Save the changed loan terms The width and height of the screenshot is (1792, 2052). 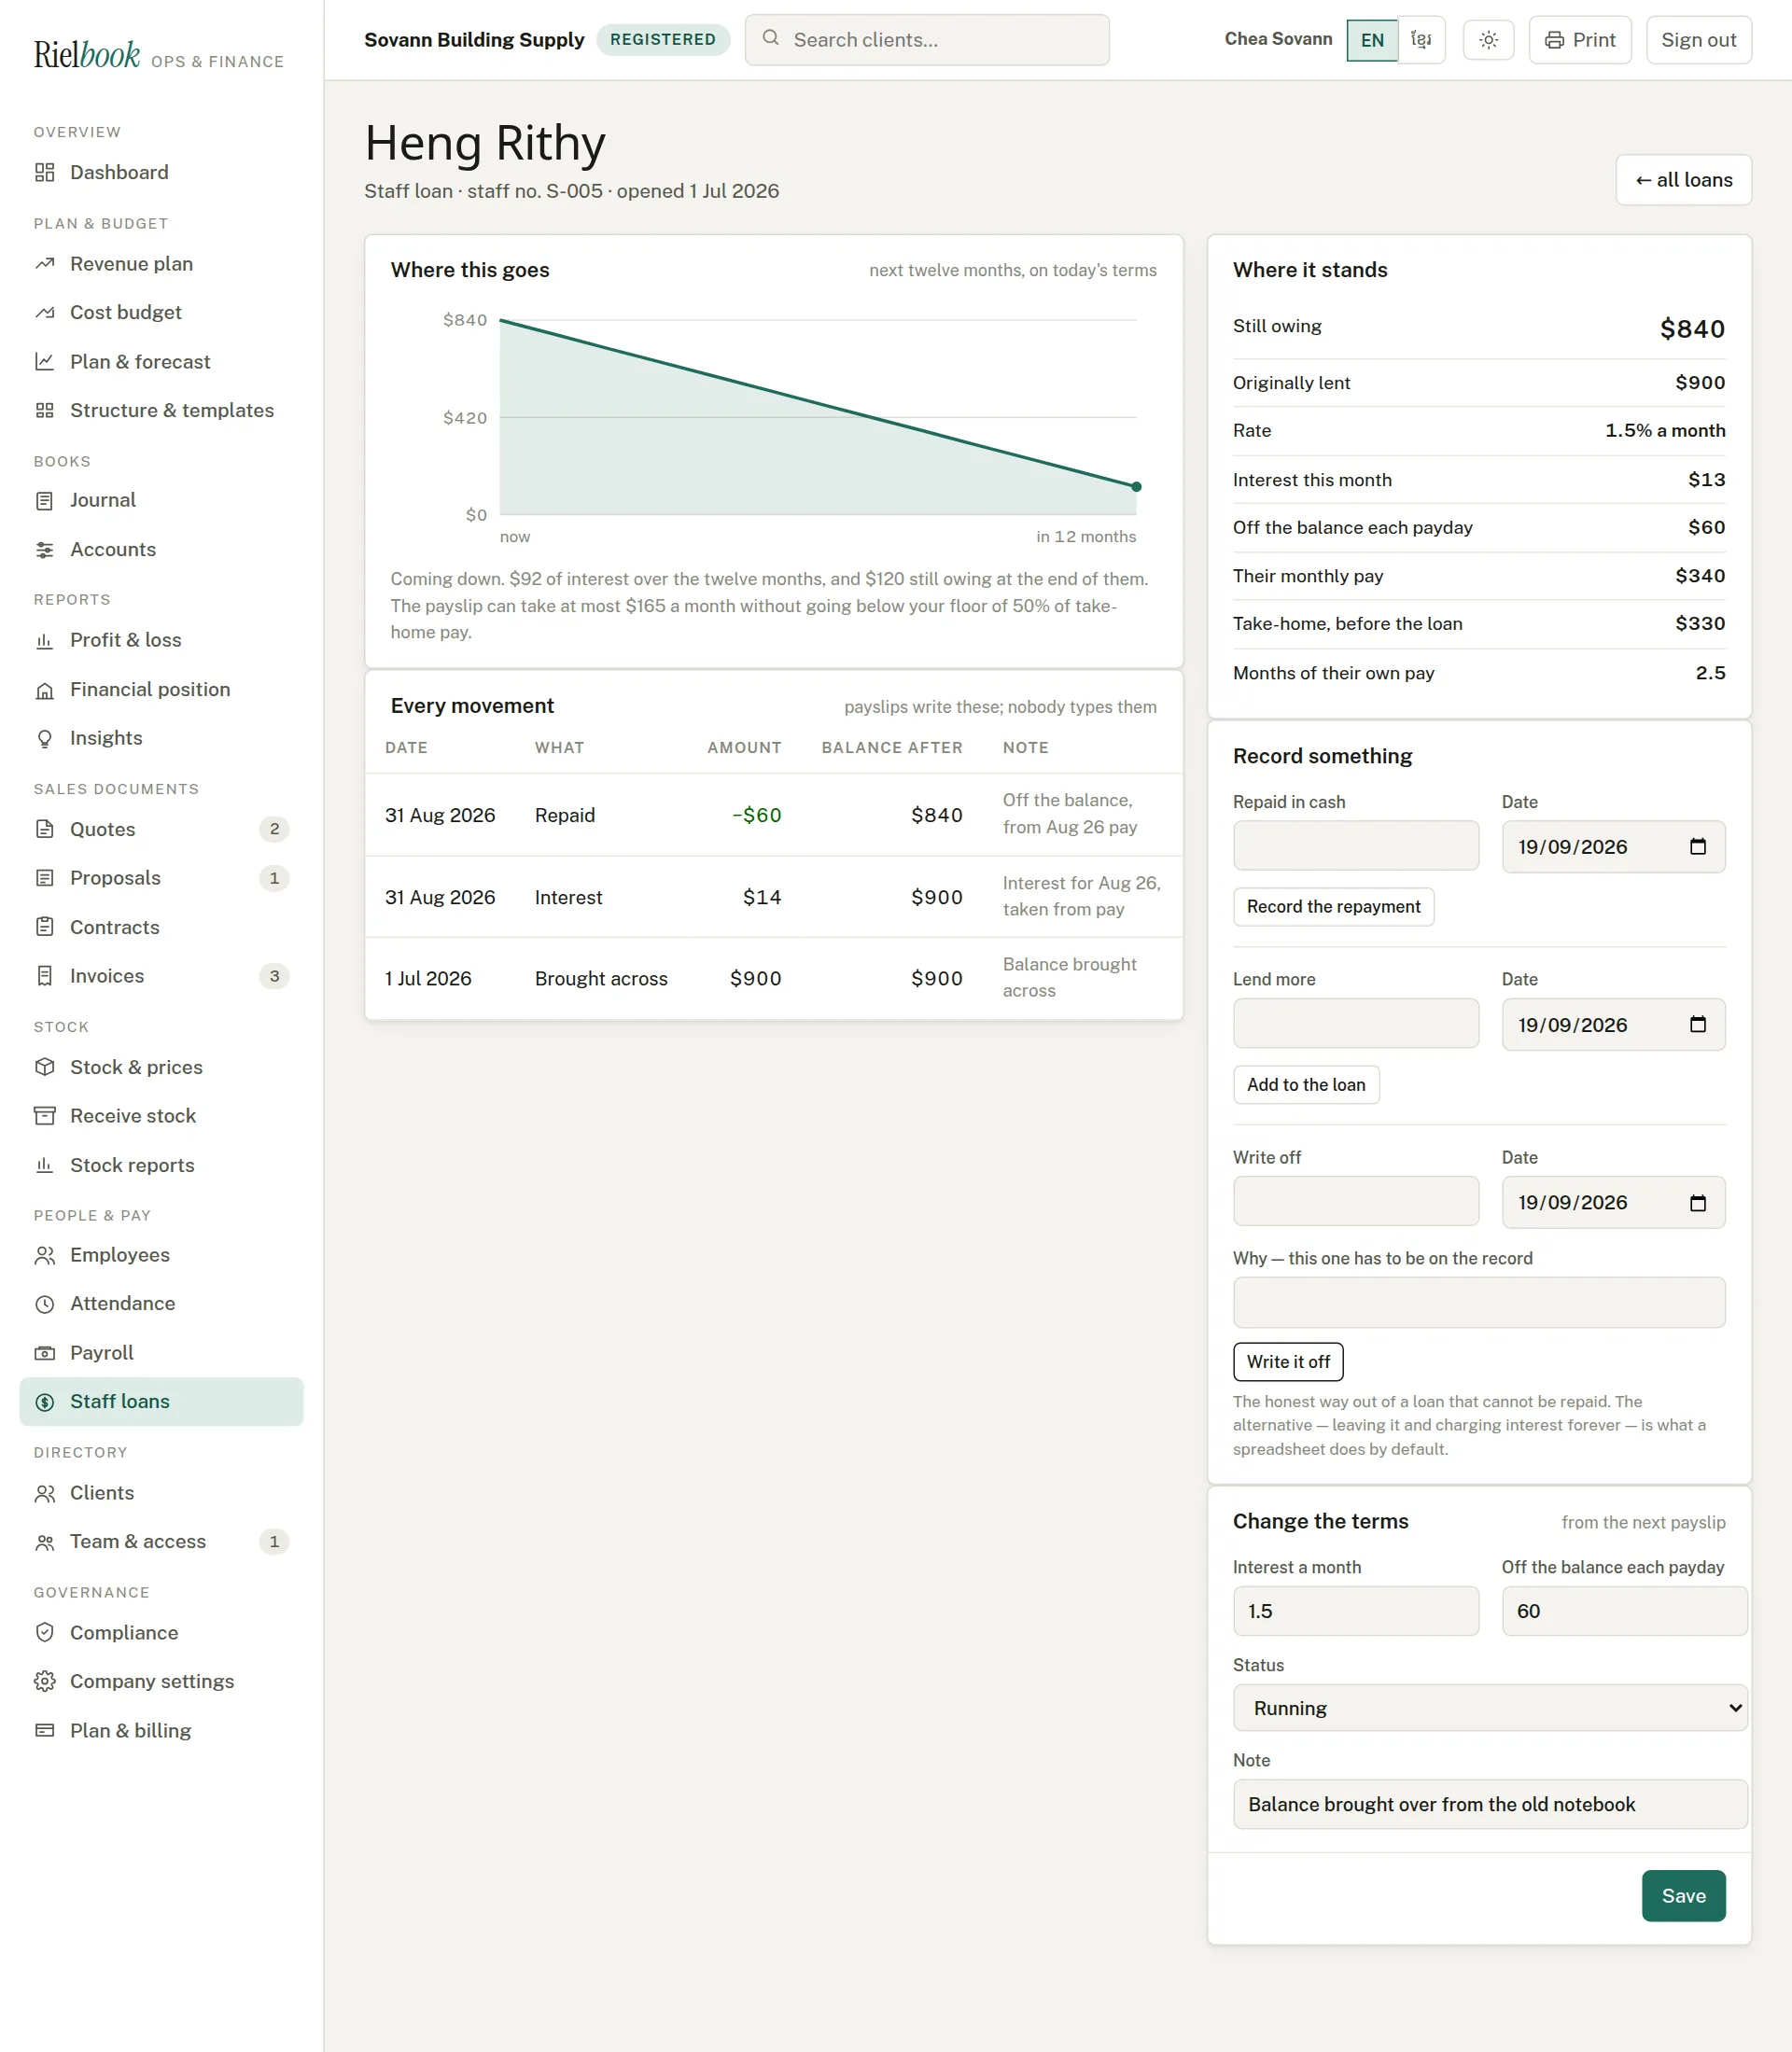pos(1683,1895)
